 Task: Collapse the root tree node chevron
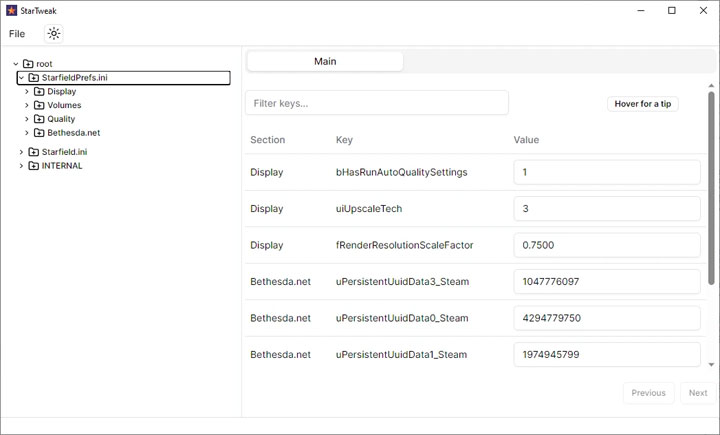pos(15,64)
